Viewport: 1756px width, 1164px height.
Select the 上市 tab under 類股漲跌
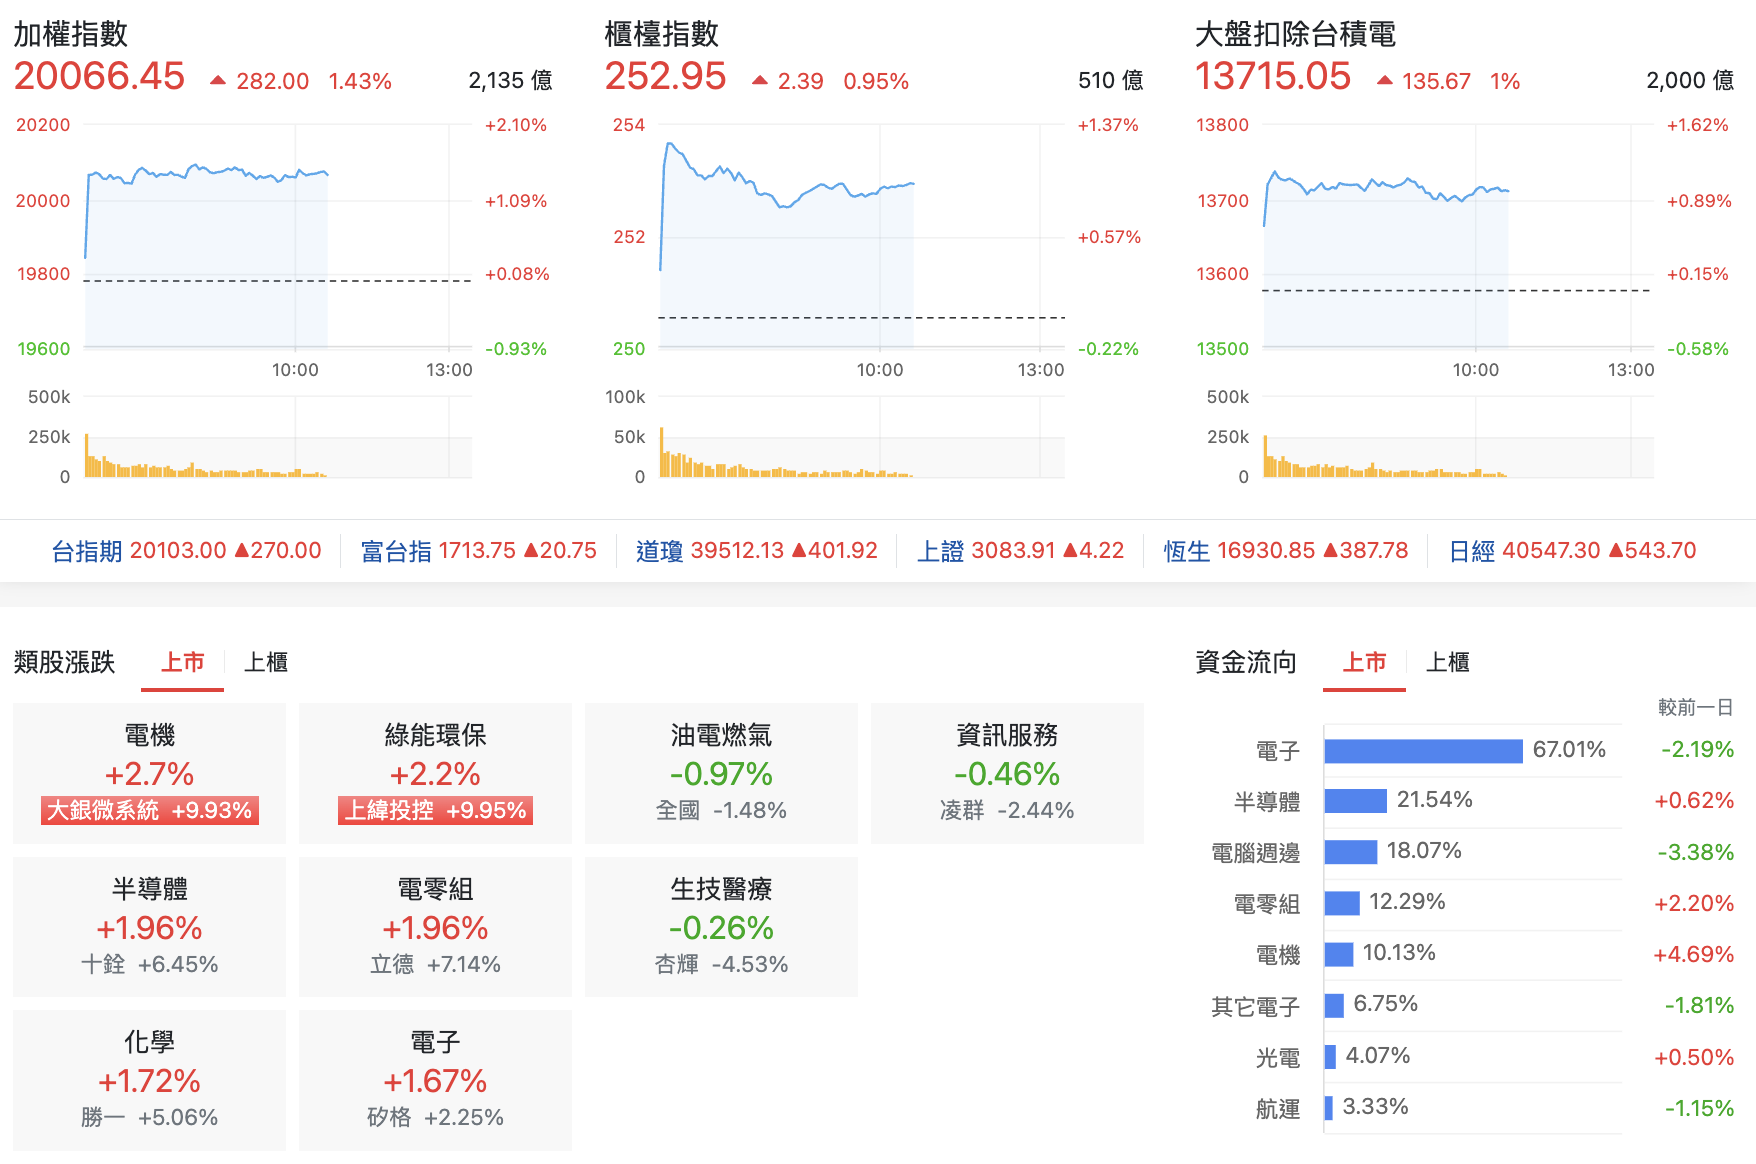(x=182, y=662)
